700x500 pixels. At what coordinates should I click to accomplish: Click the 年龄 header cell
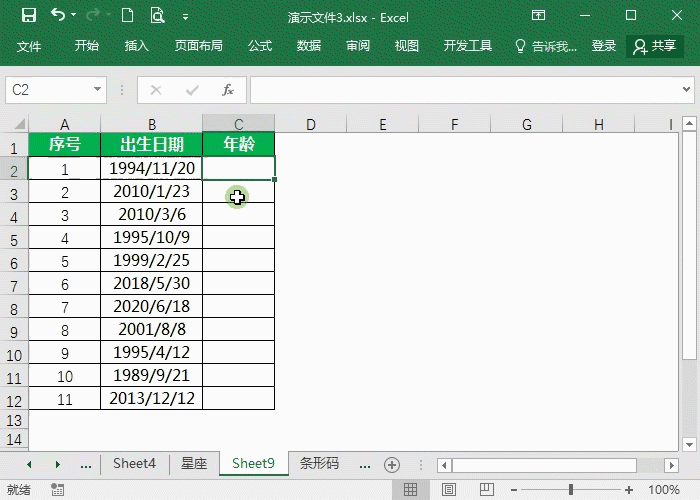pyautogui.click(x=239, y=144)
